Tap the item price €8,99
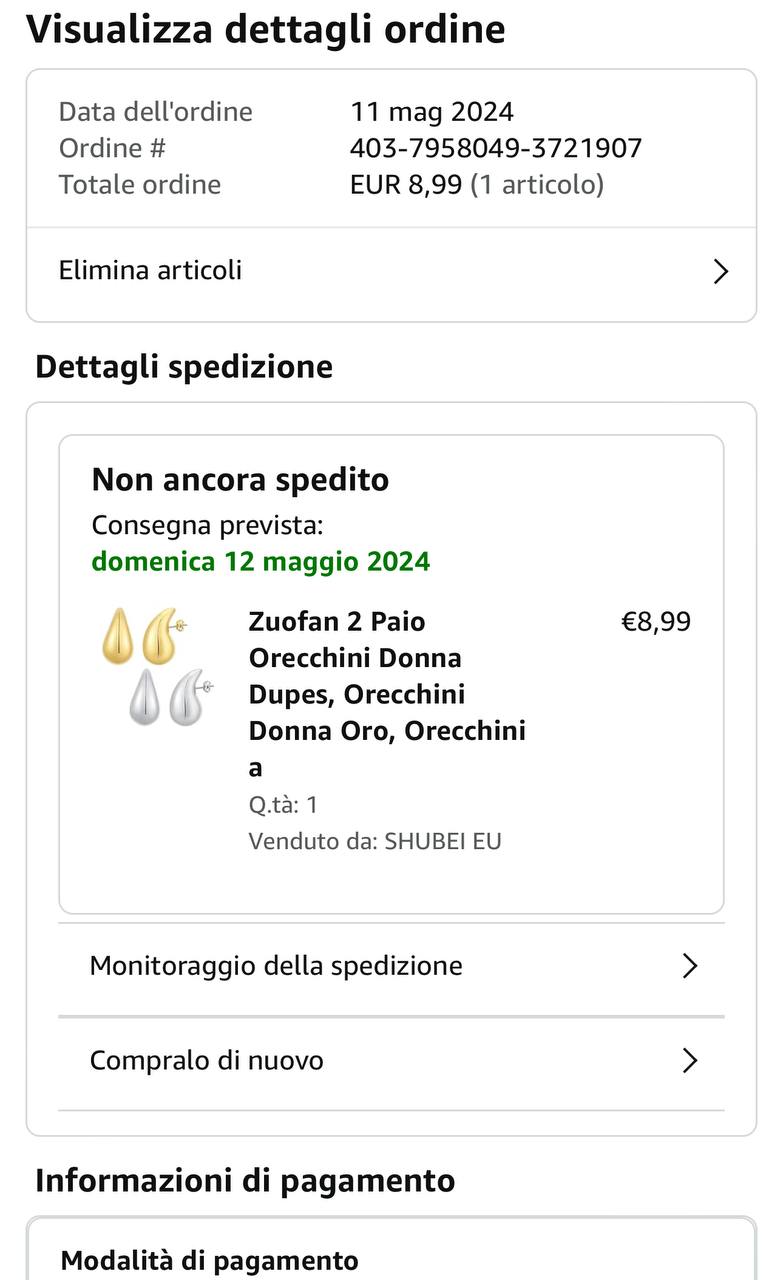 [656, 622]
